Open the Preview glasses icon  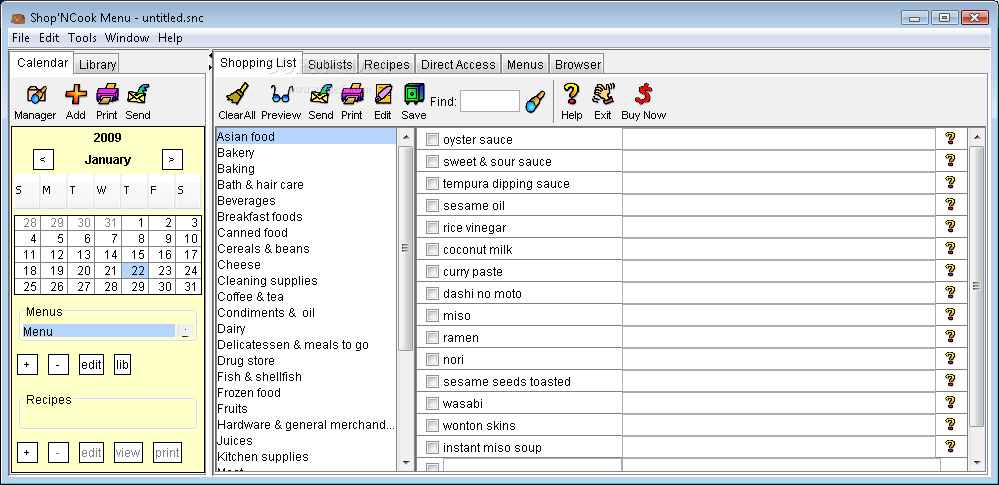(281, 94)
